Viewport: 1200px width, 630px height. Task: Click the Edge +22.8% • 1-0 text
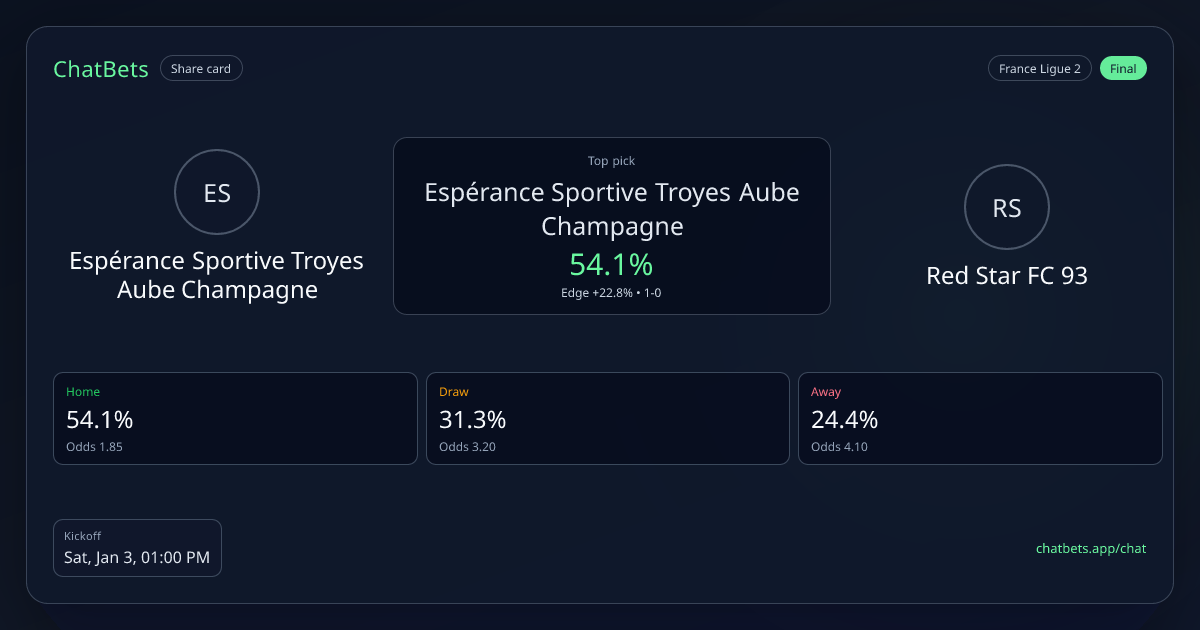(x=611, y=292)
